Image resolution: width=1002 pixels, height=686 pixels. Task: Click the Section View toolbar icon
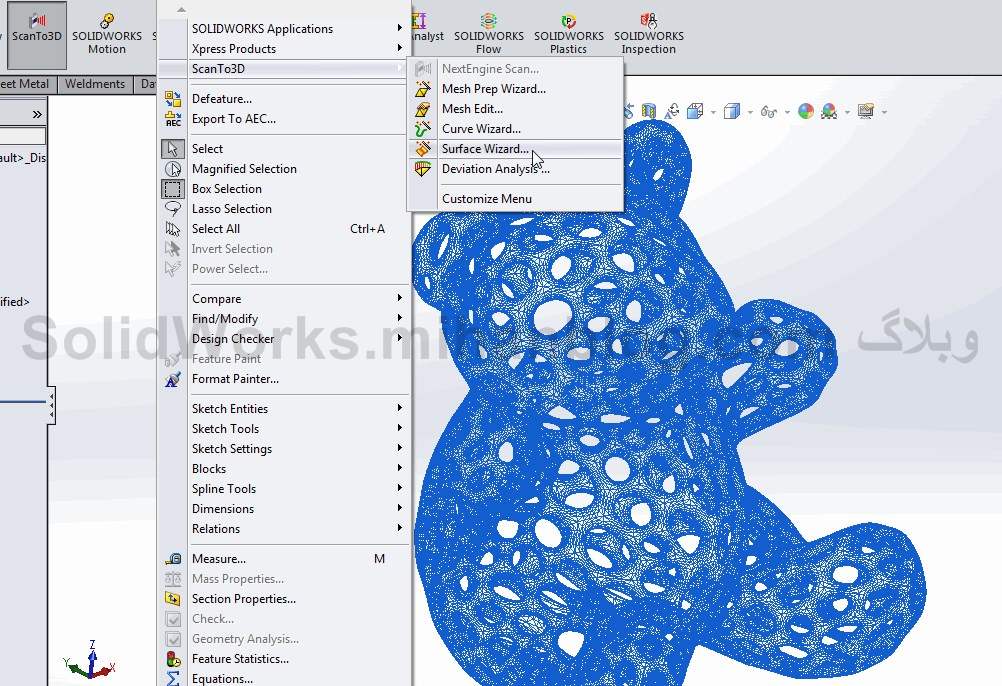pyautogui.click(x=649, y=112)
